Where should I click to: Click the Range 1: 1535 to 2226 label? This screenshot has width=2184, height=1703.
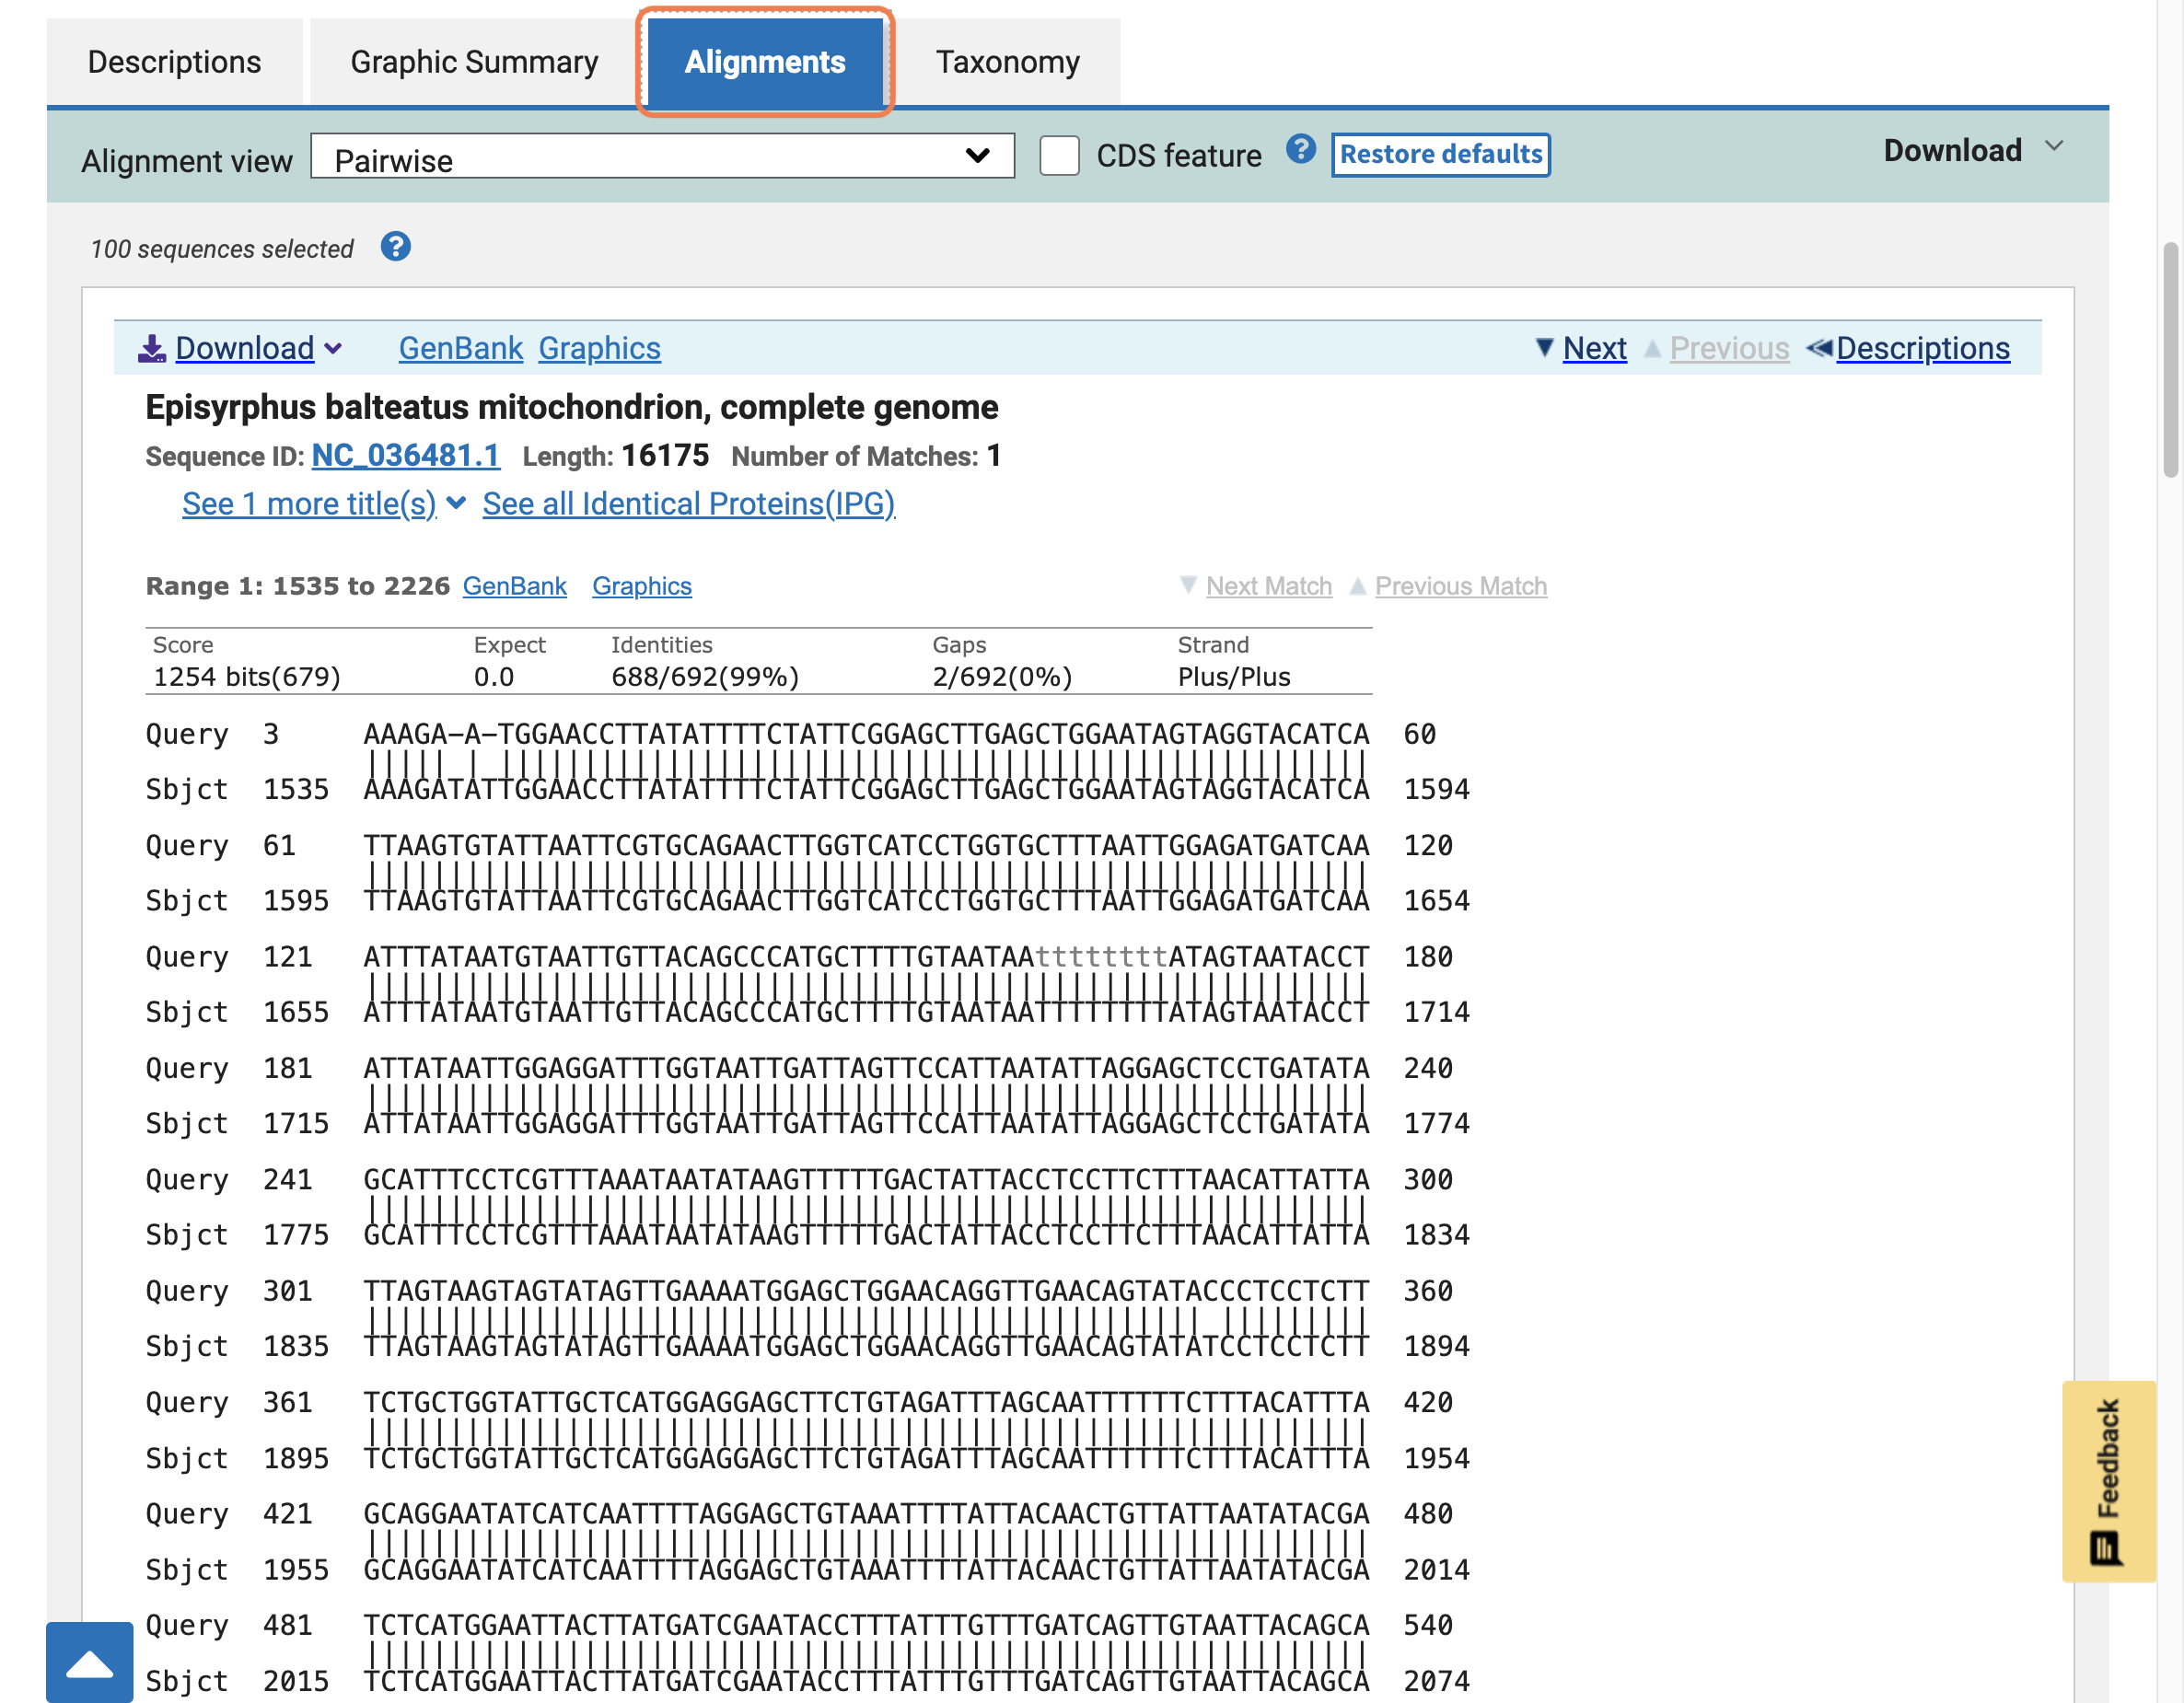pos(298,586)
